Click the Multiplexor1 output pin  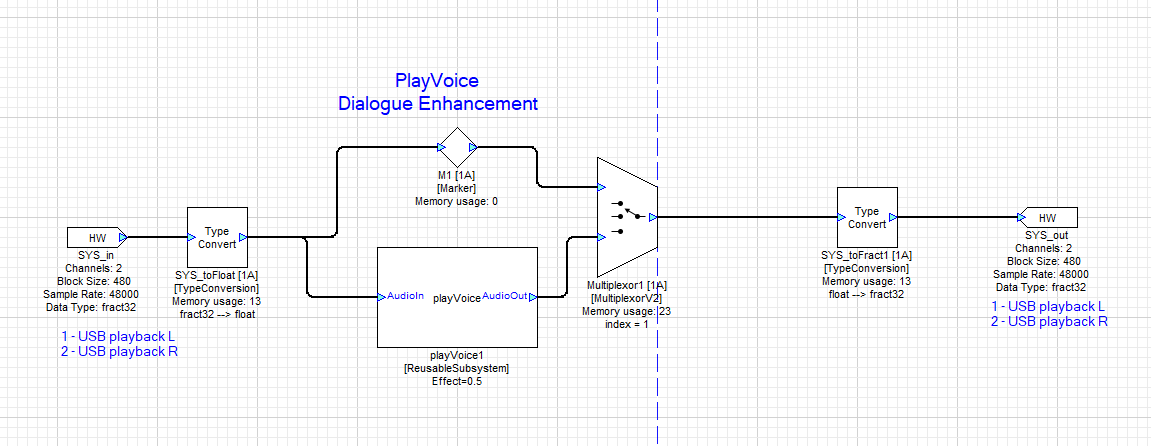(x=652, y=216)
